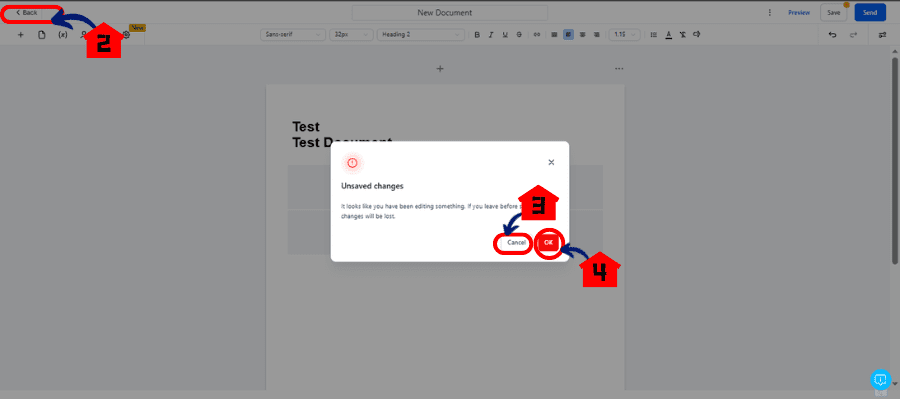Viewport: 900px width, 400px height.
Task: Undo the last change
Action: [x=832, y=35]
